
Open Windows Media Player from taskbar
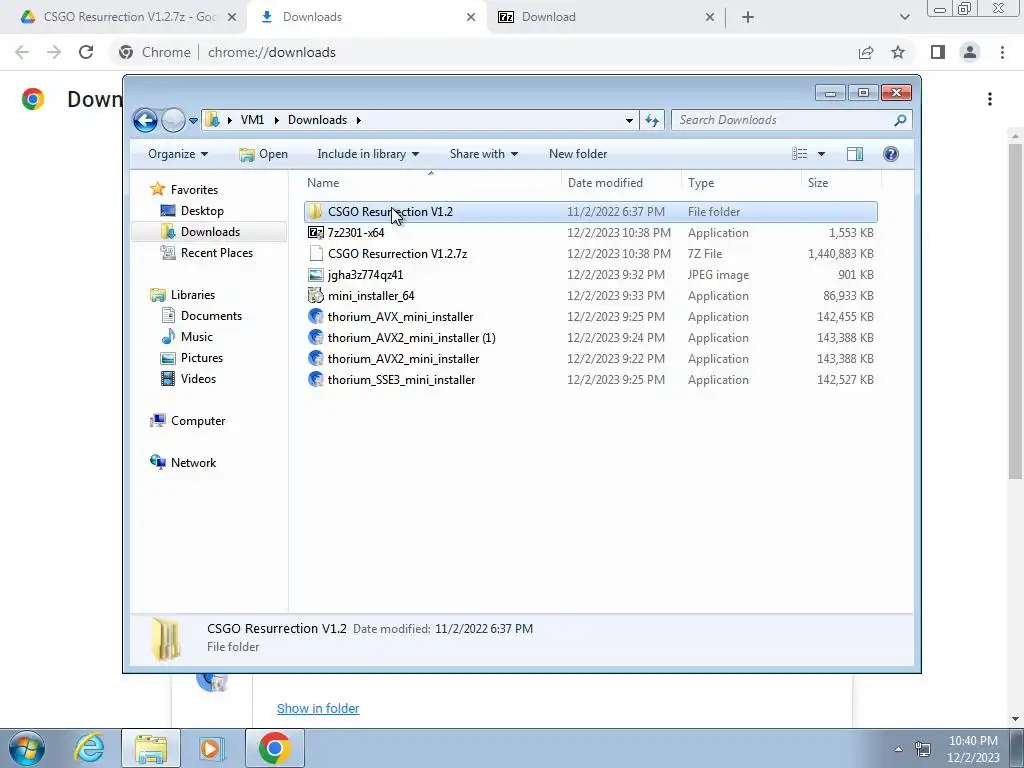[211, 748]
